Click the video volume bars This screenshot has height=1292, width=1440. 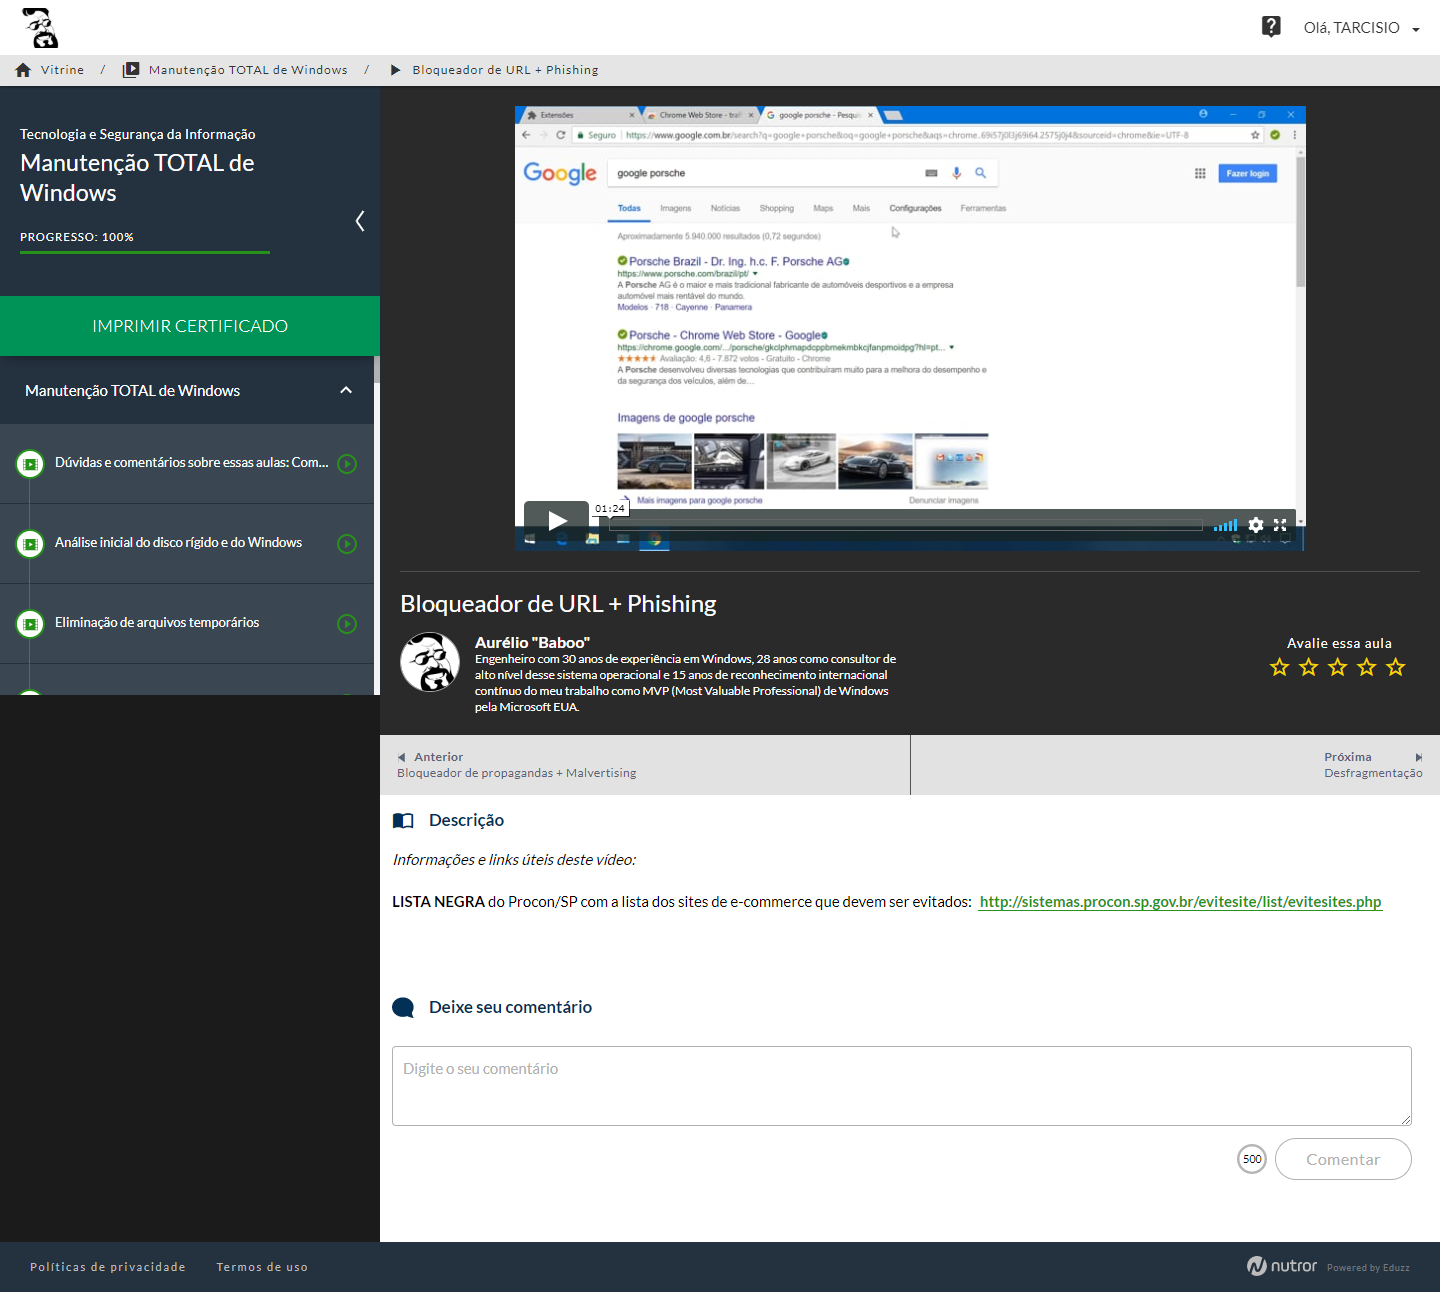[1225, 525]
